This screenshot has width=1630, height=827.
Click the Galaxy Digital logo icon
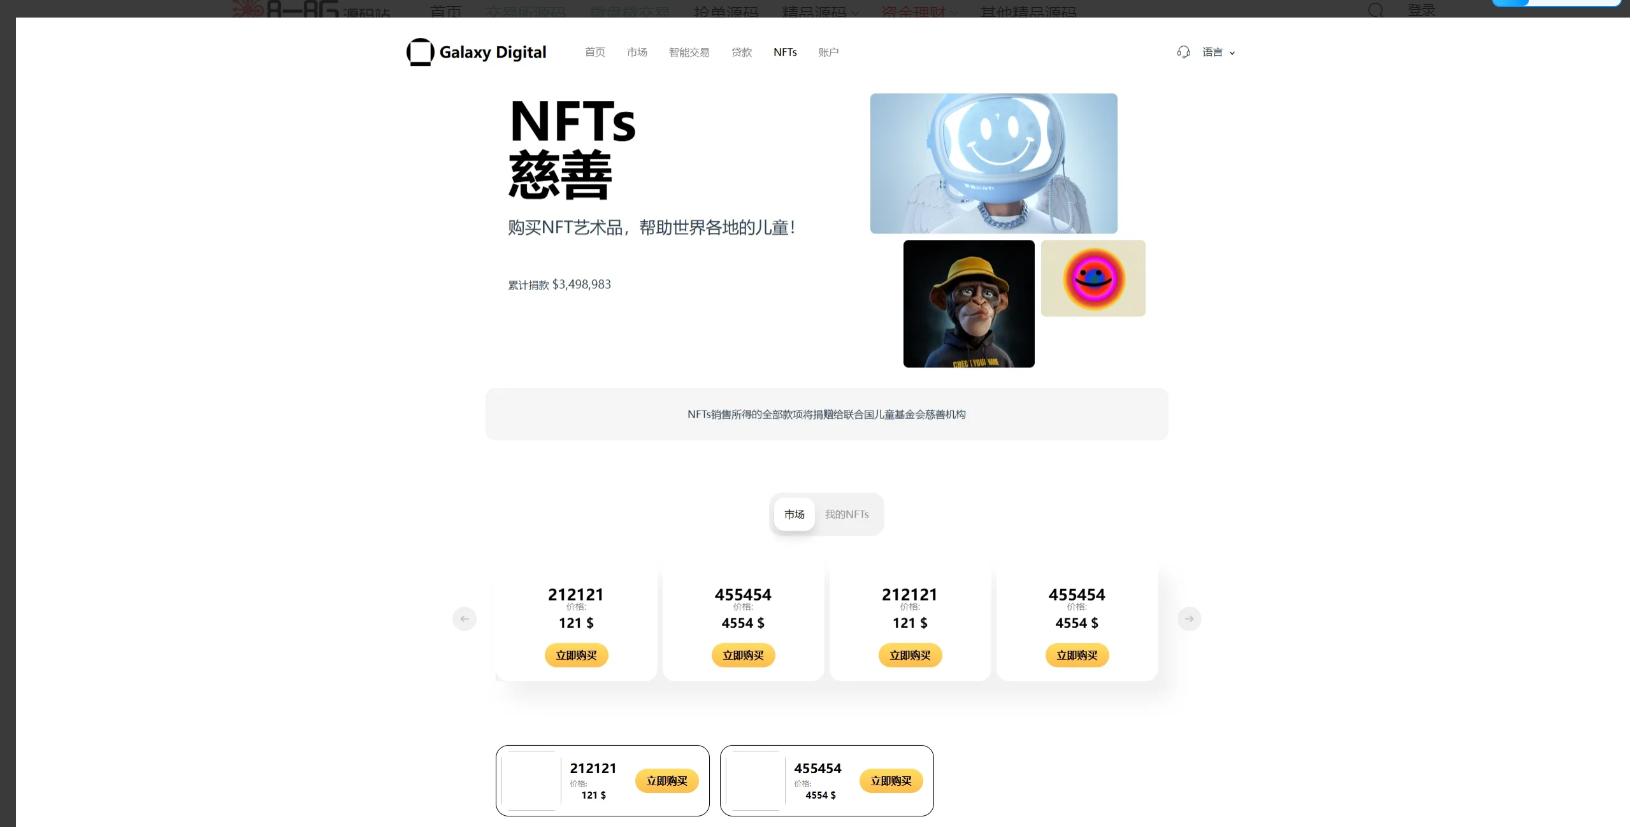tap(420, 52)
